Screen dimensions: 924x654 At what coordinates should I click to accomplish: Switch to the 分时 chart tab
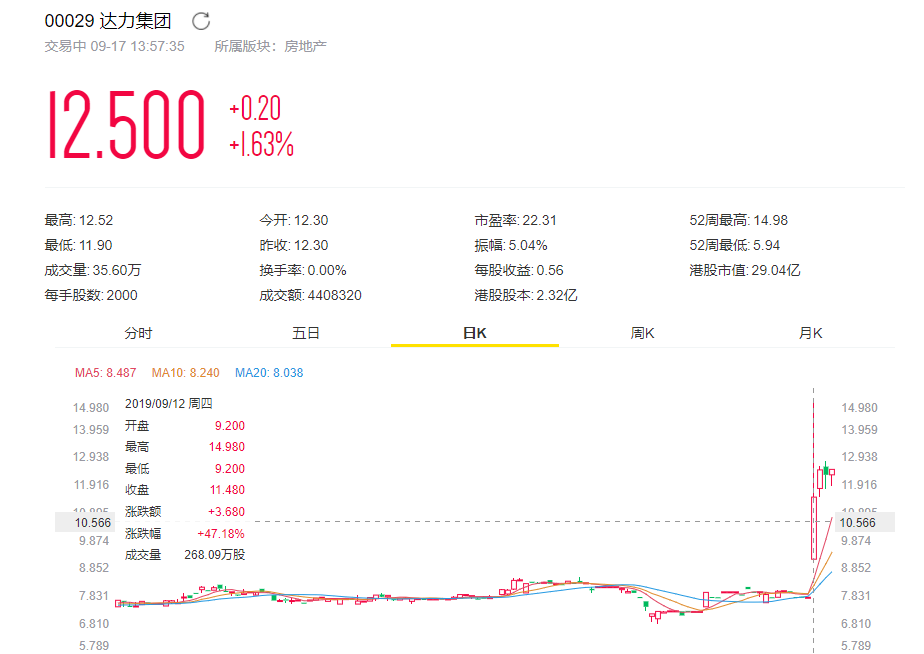tap(138, 333)
